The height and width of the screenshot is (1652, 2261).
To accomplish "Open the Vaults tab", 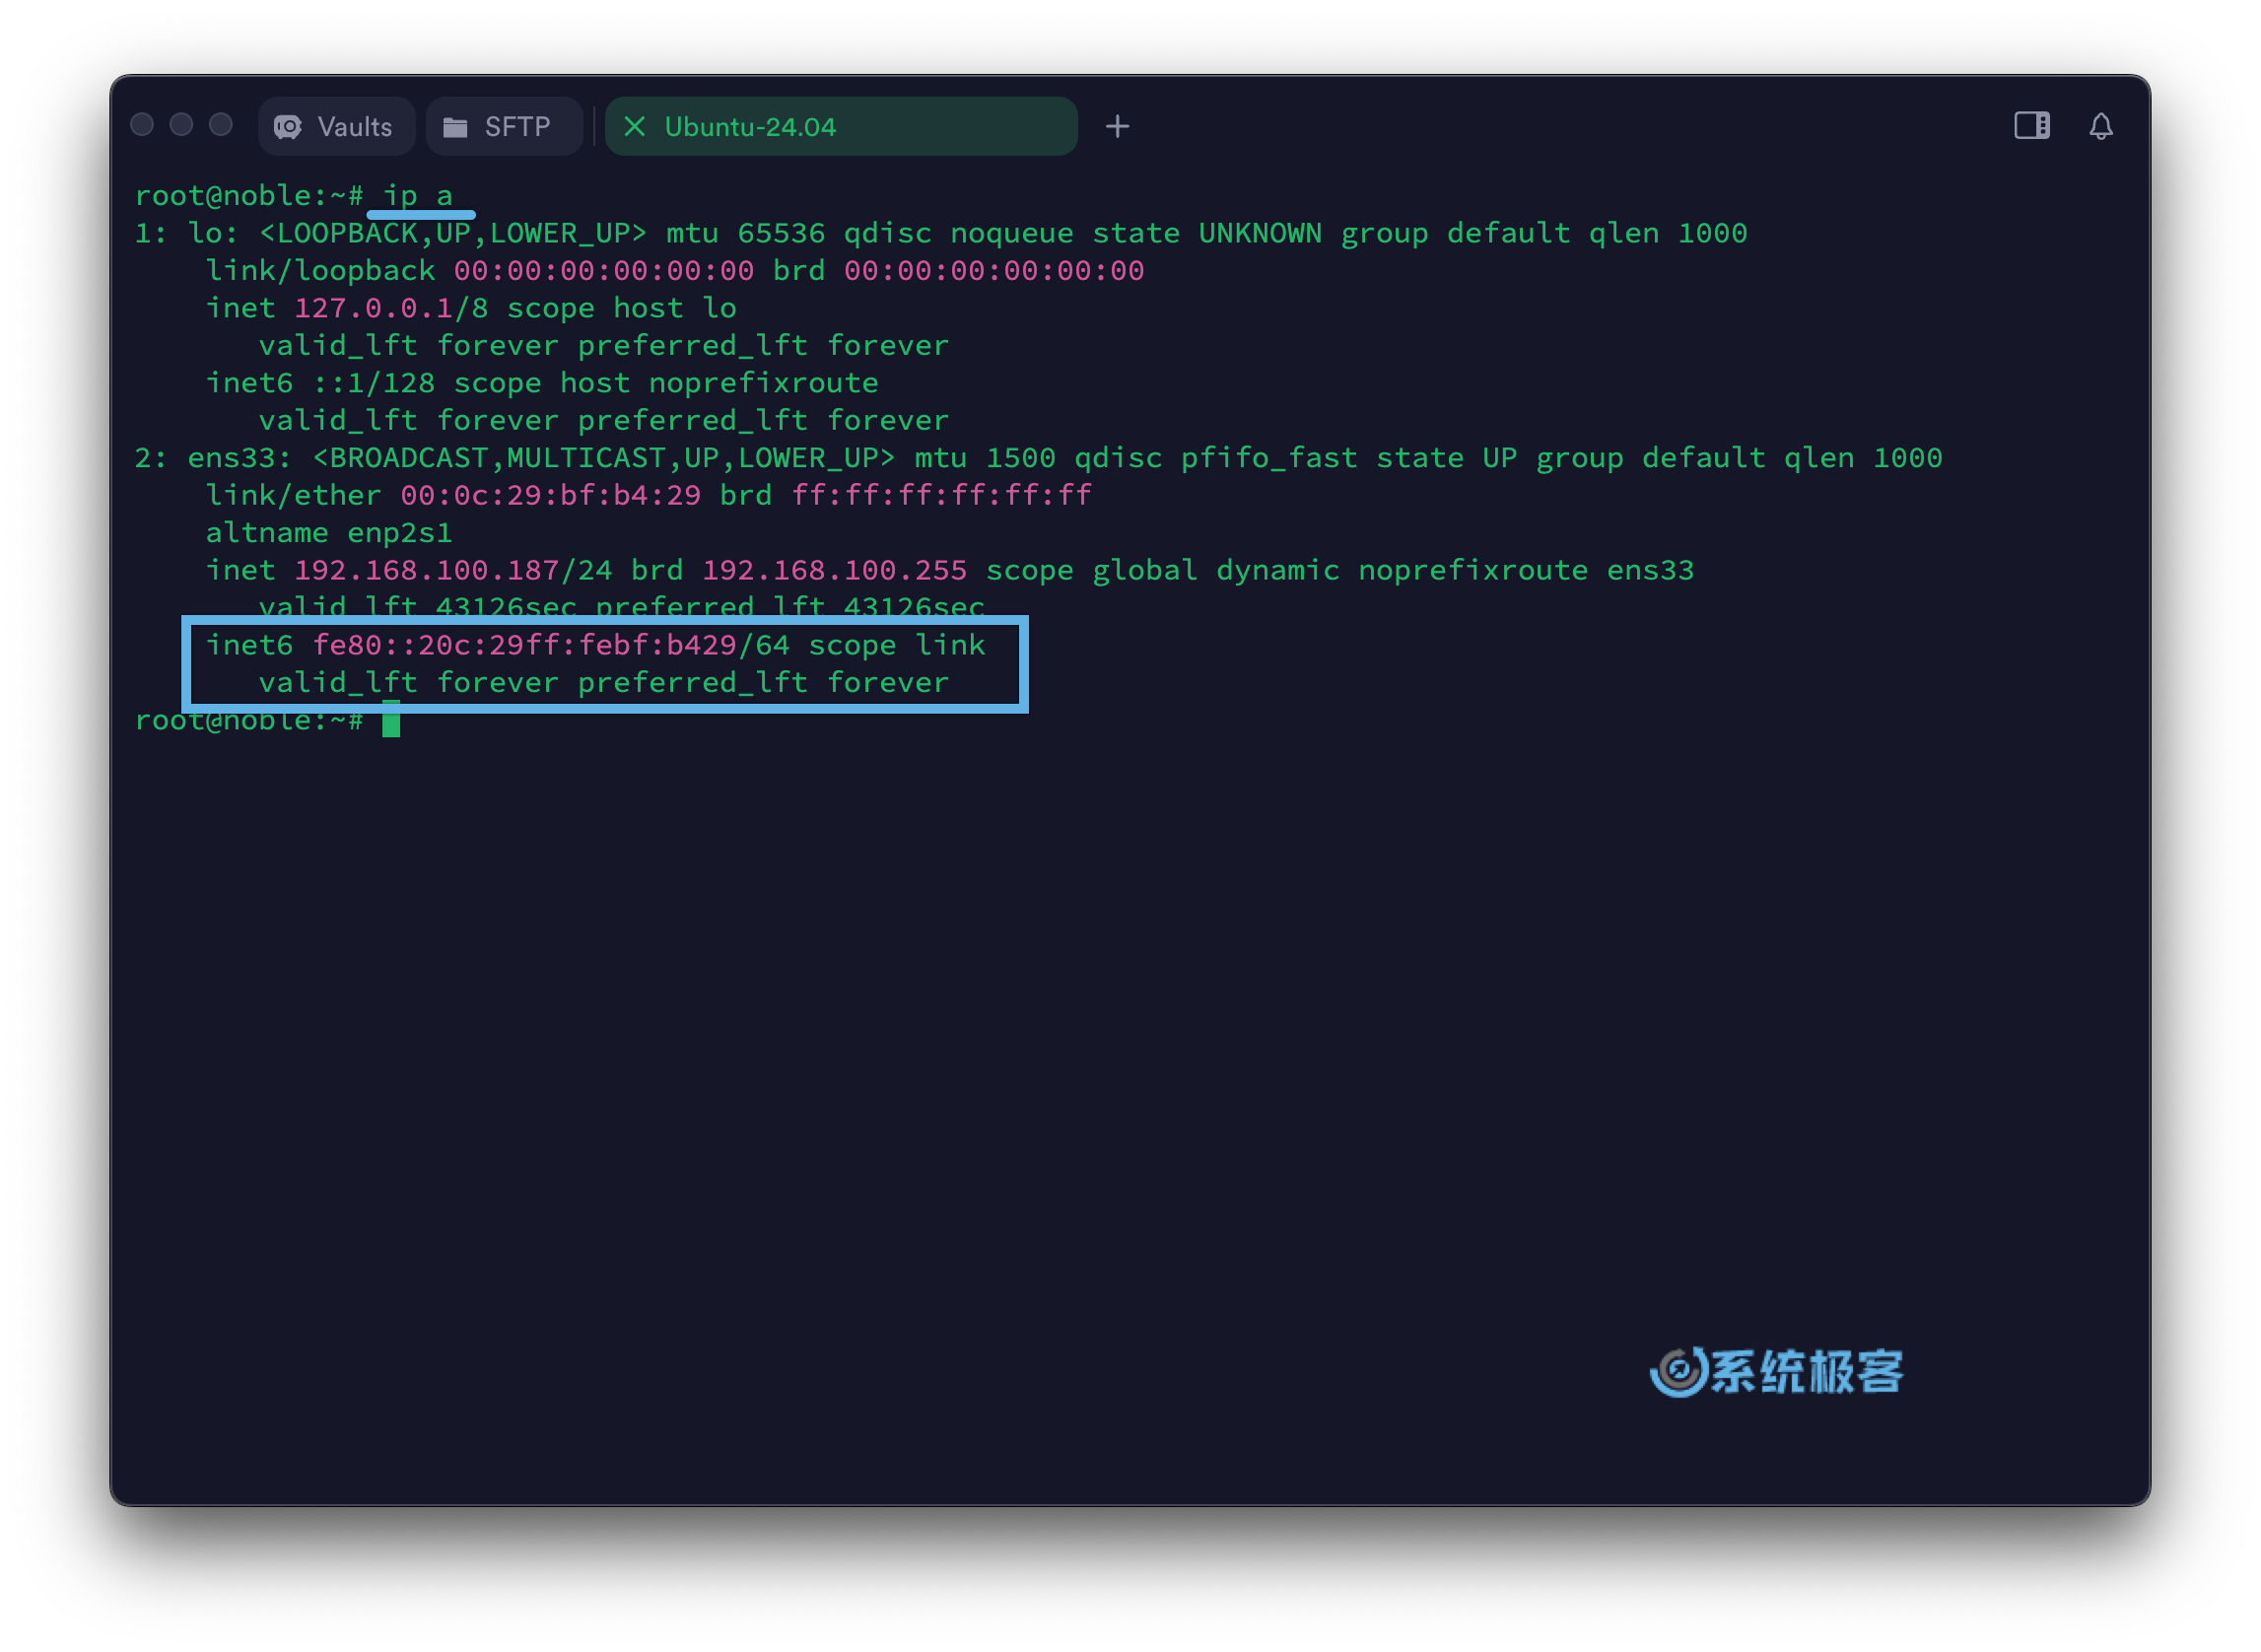I will [336, 126].
